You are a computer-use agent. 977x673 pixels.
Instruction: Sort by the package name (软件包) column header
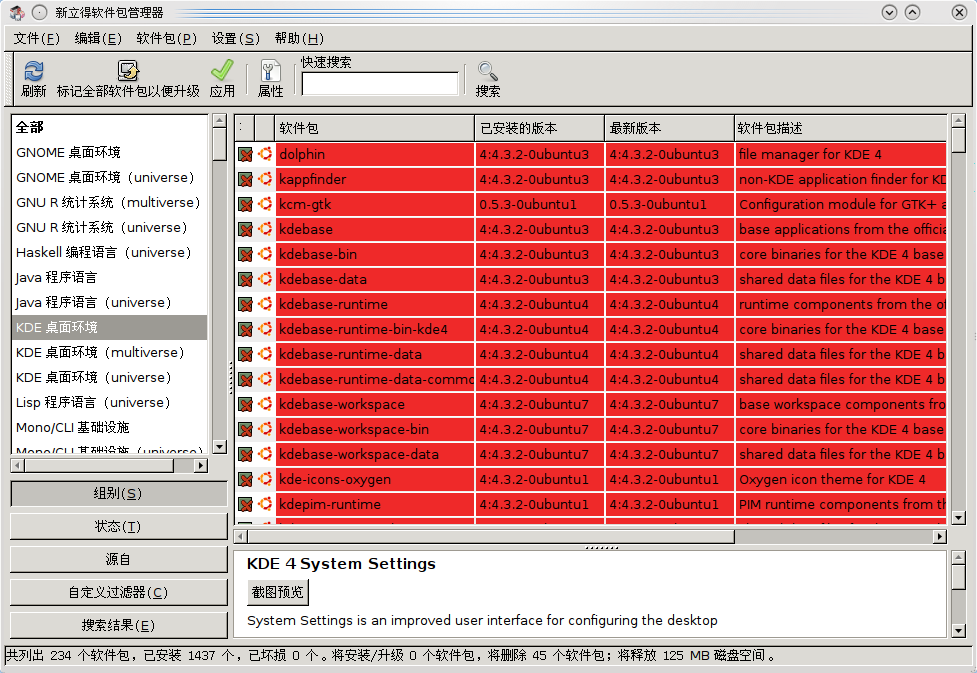[x=374, y=128]
